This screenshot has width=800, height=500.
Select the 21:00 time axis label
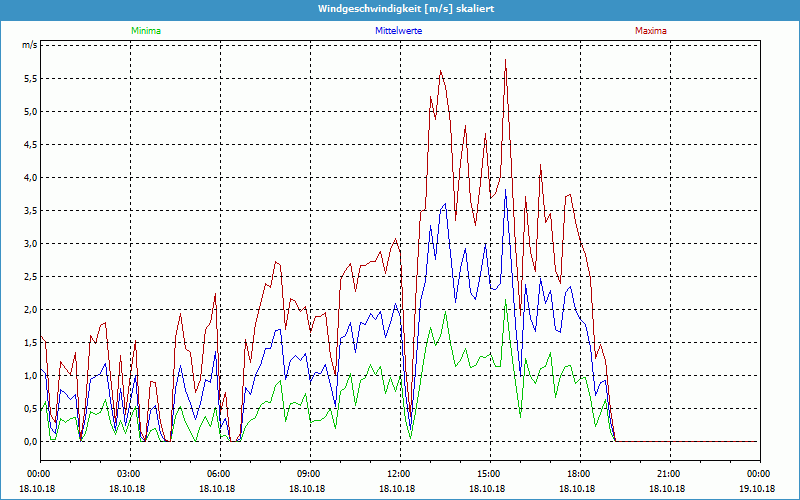669,474
